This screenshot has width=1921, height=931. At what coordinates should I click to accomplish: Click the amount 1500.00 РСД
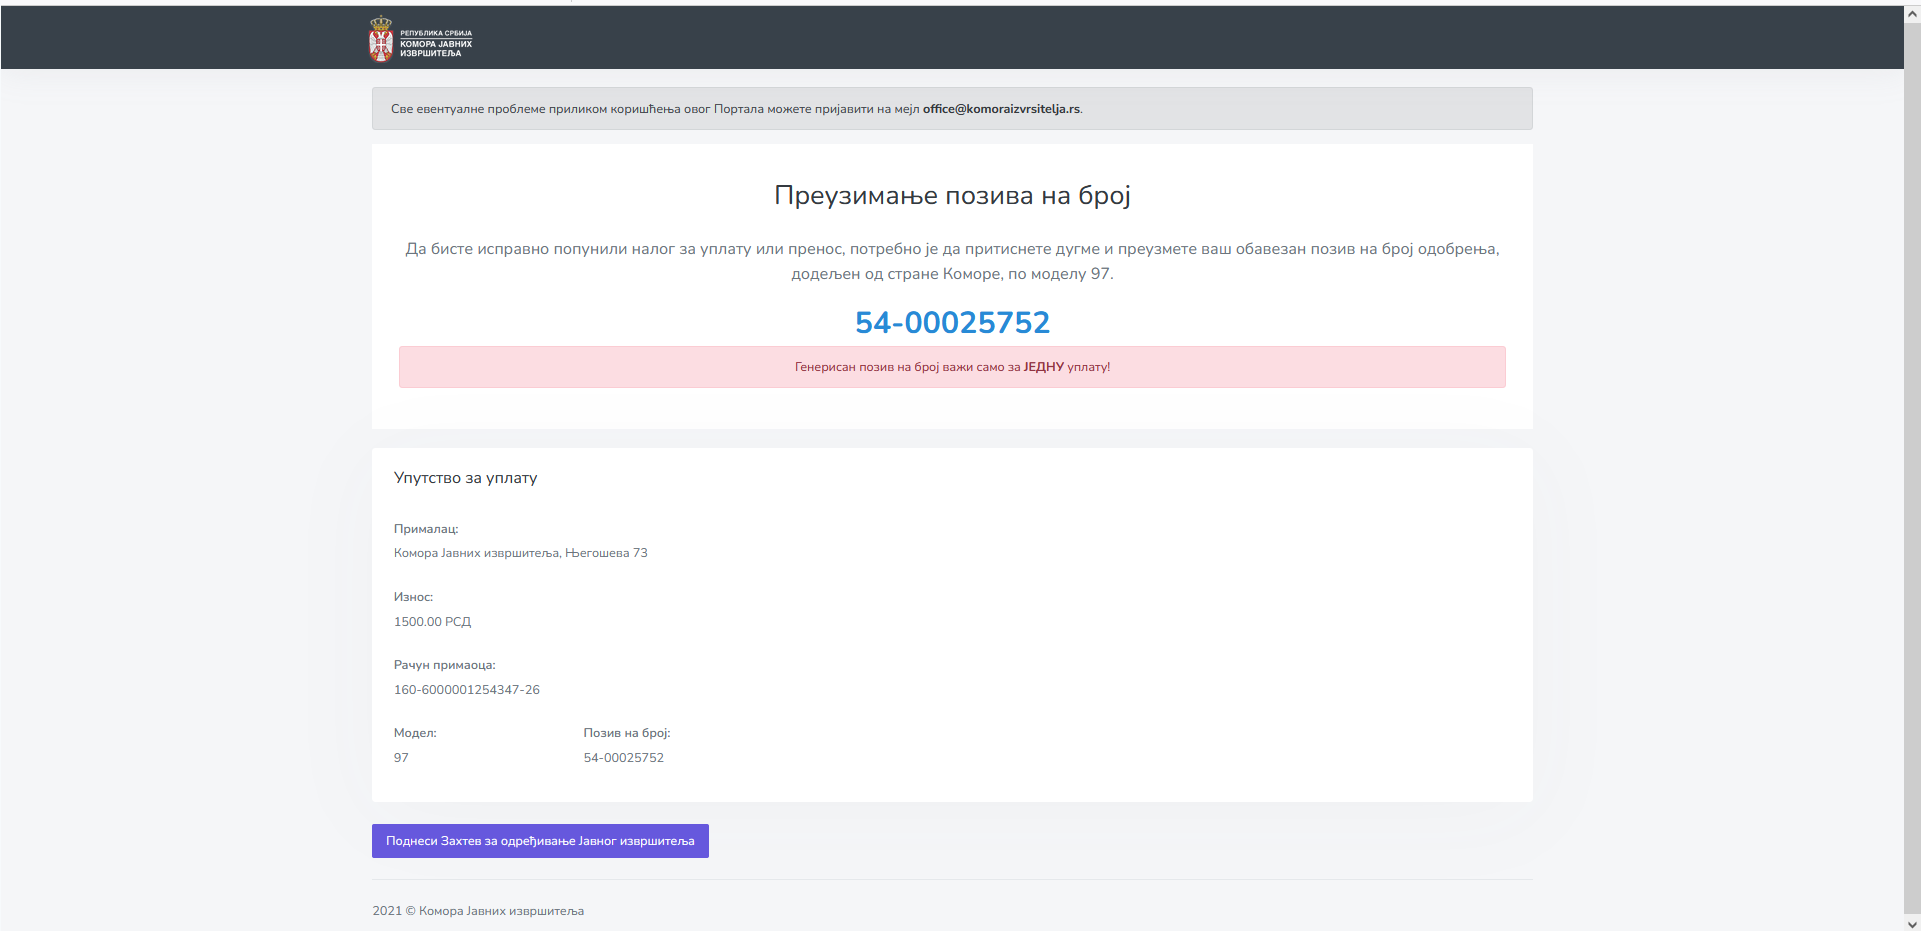[432, 622]
